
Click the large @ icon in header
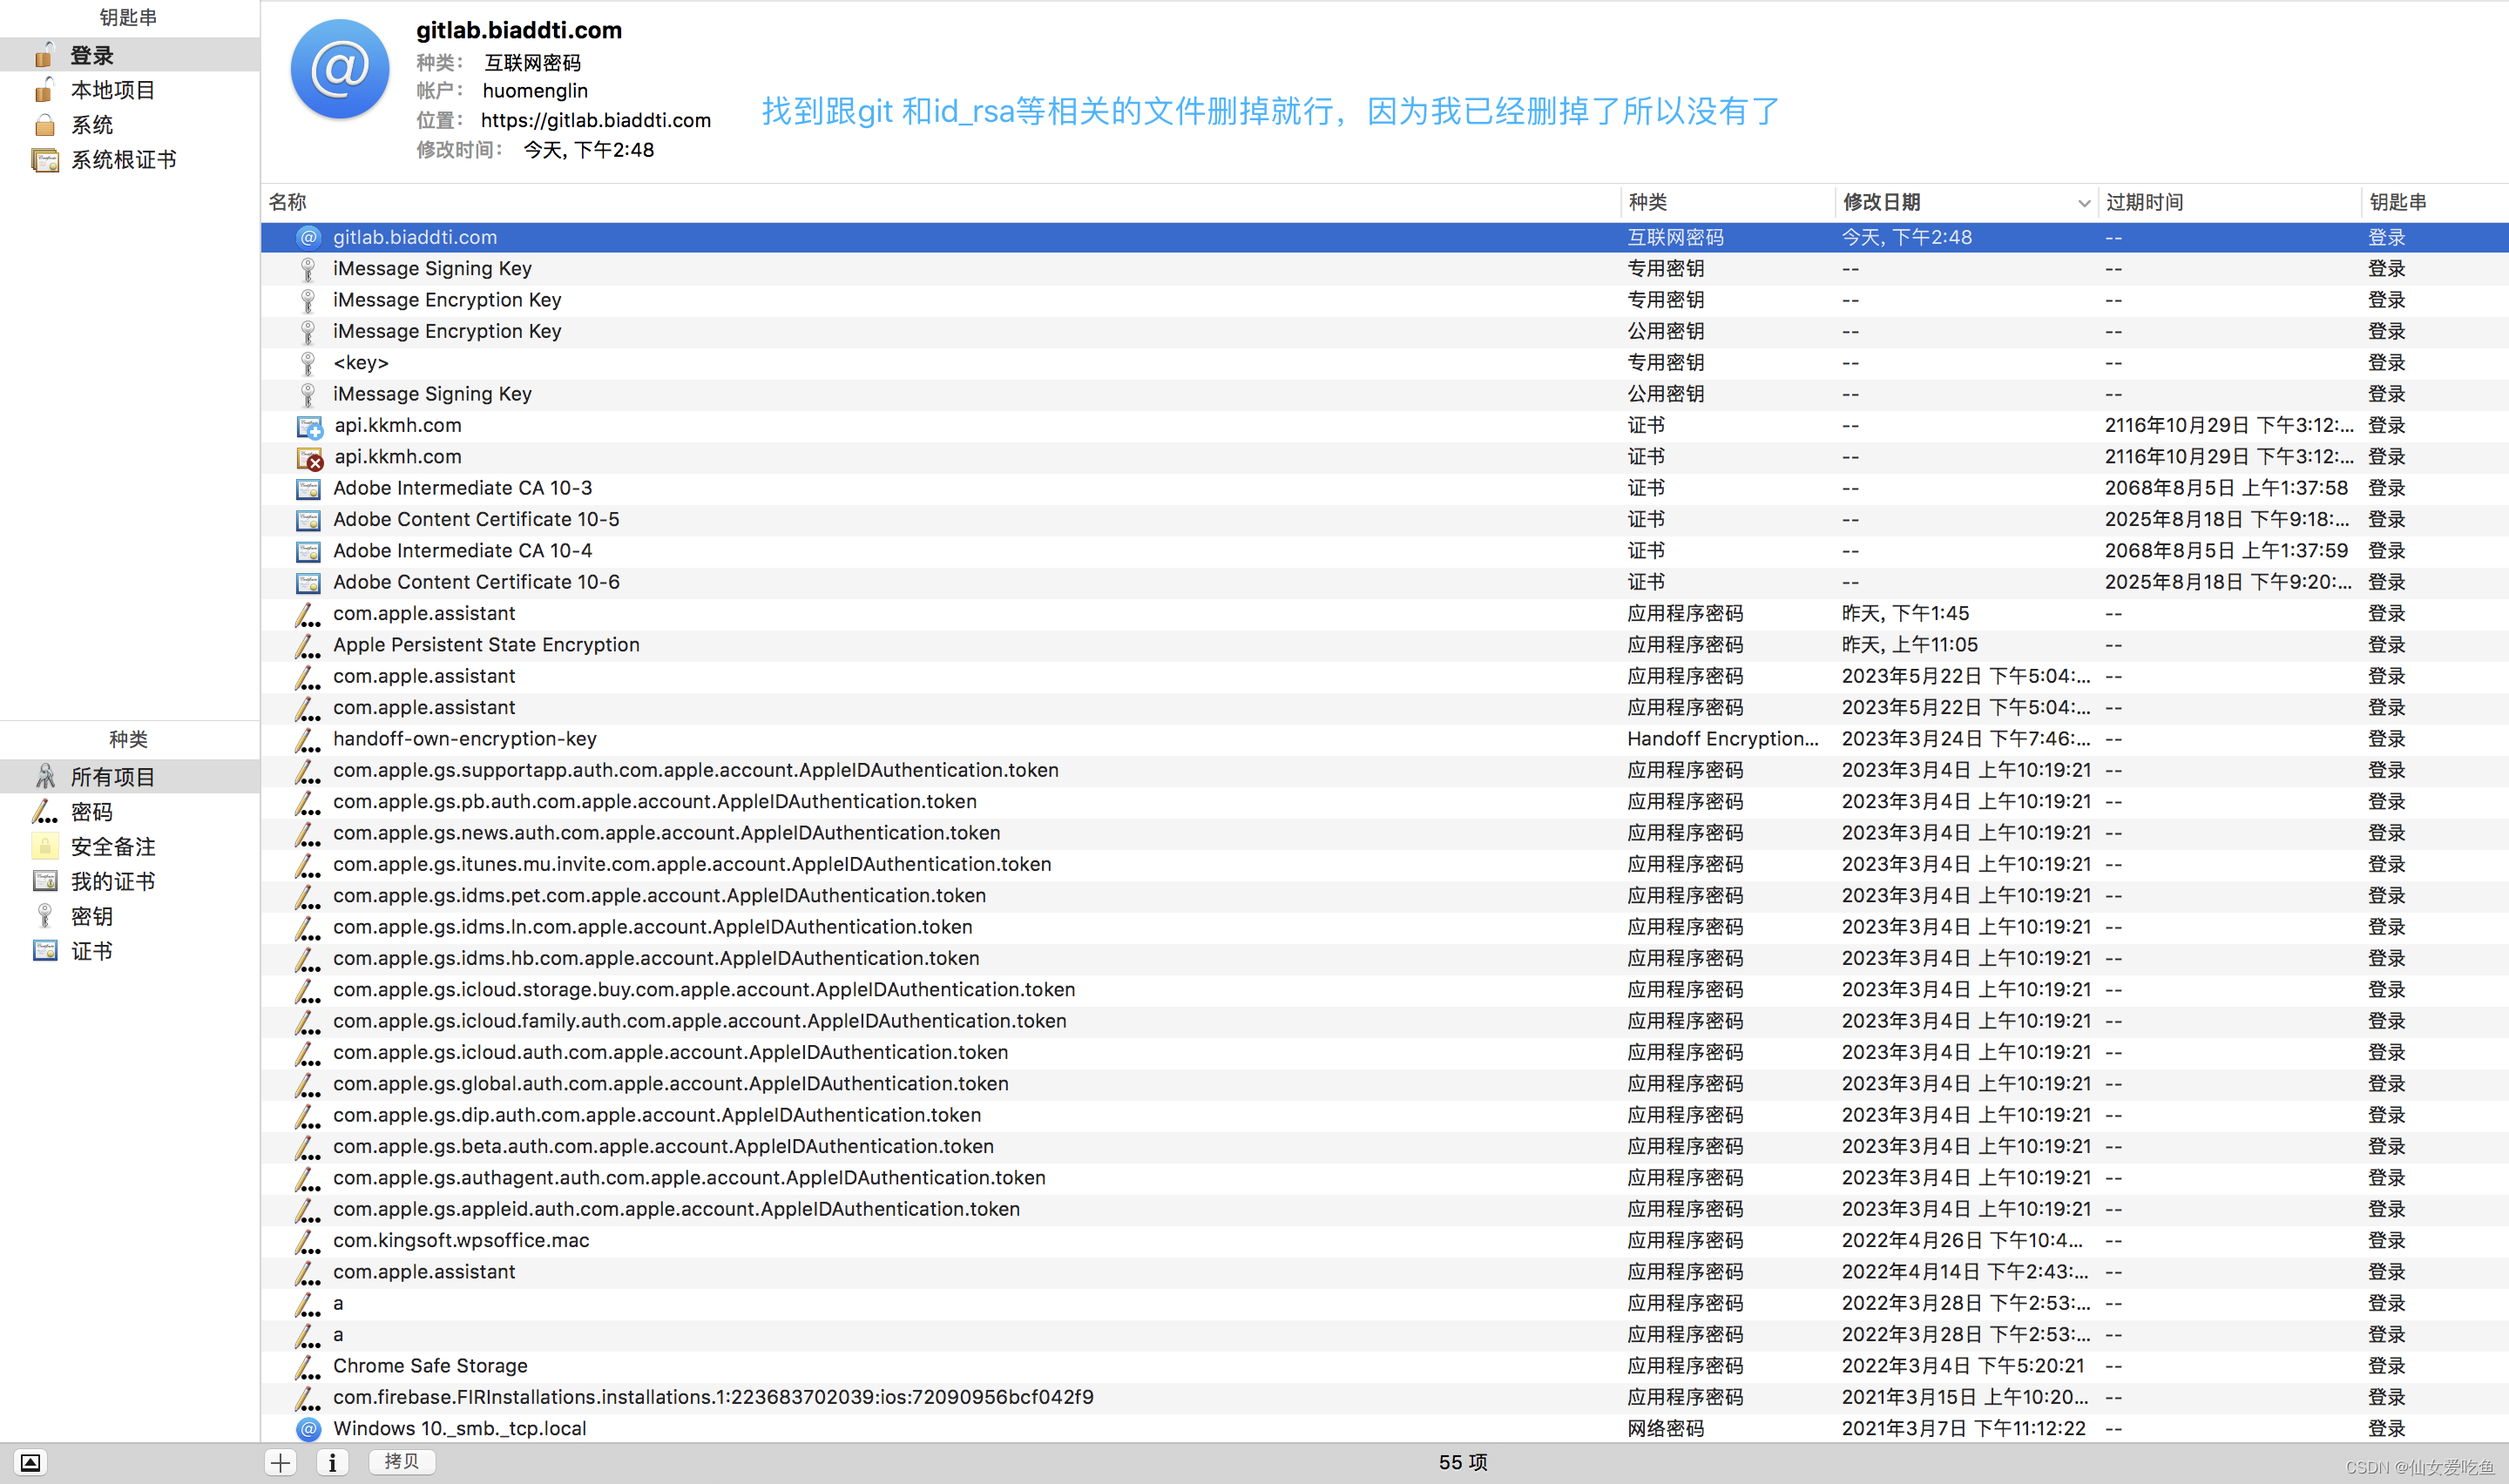pyautogui.click(x=340, y=70)
